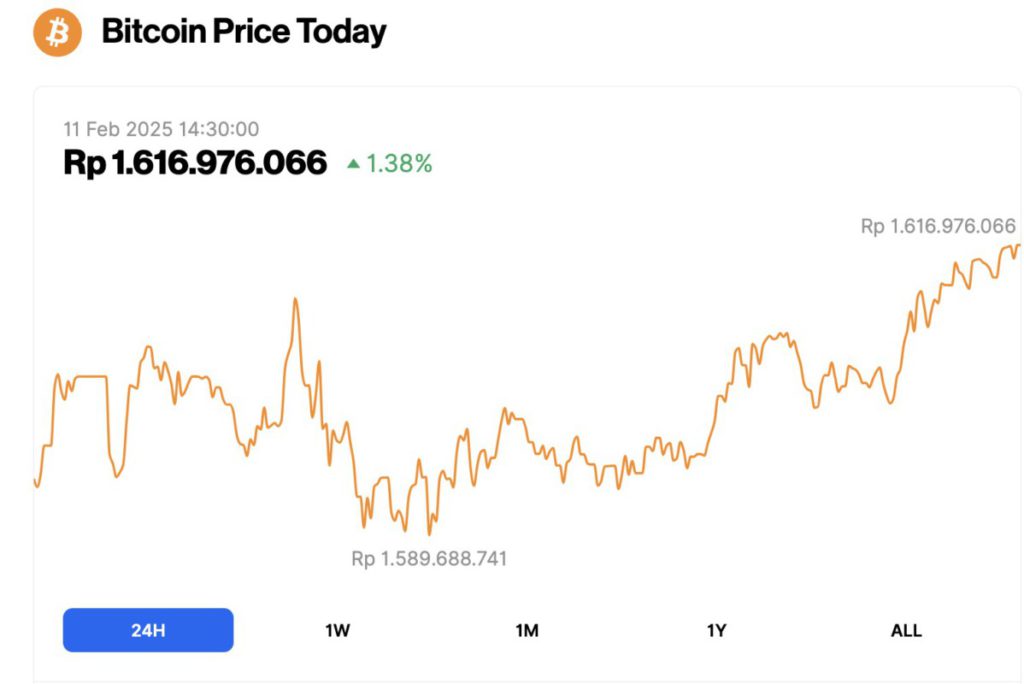Image resolution: width=1024 pixels, height=684 pixels.
Task: Click the highlighted blue 24H button
Action: (x=147, y=629)
